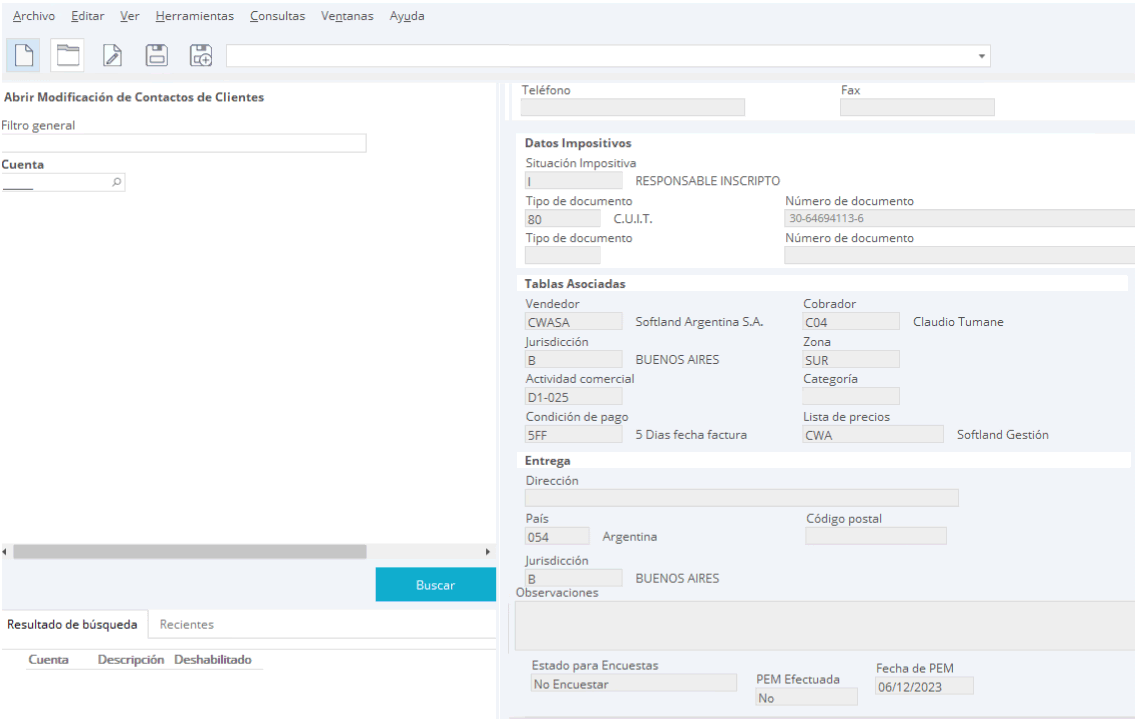Open the Herramientas menu
This screenshot has height=720, width=1135.
(194, 16)
